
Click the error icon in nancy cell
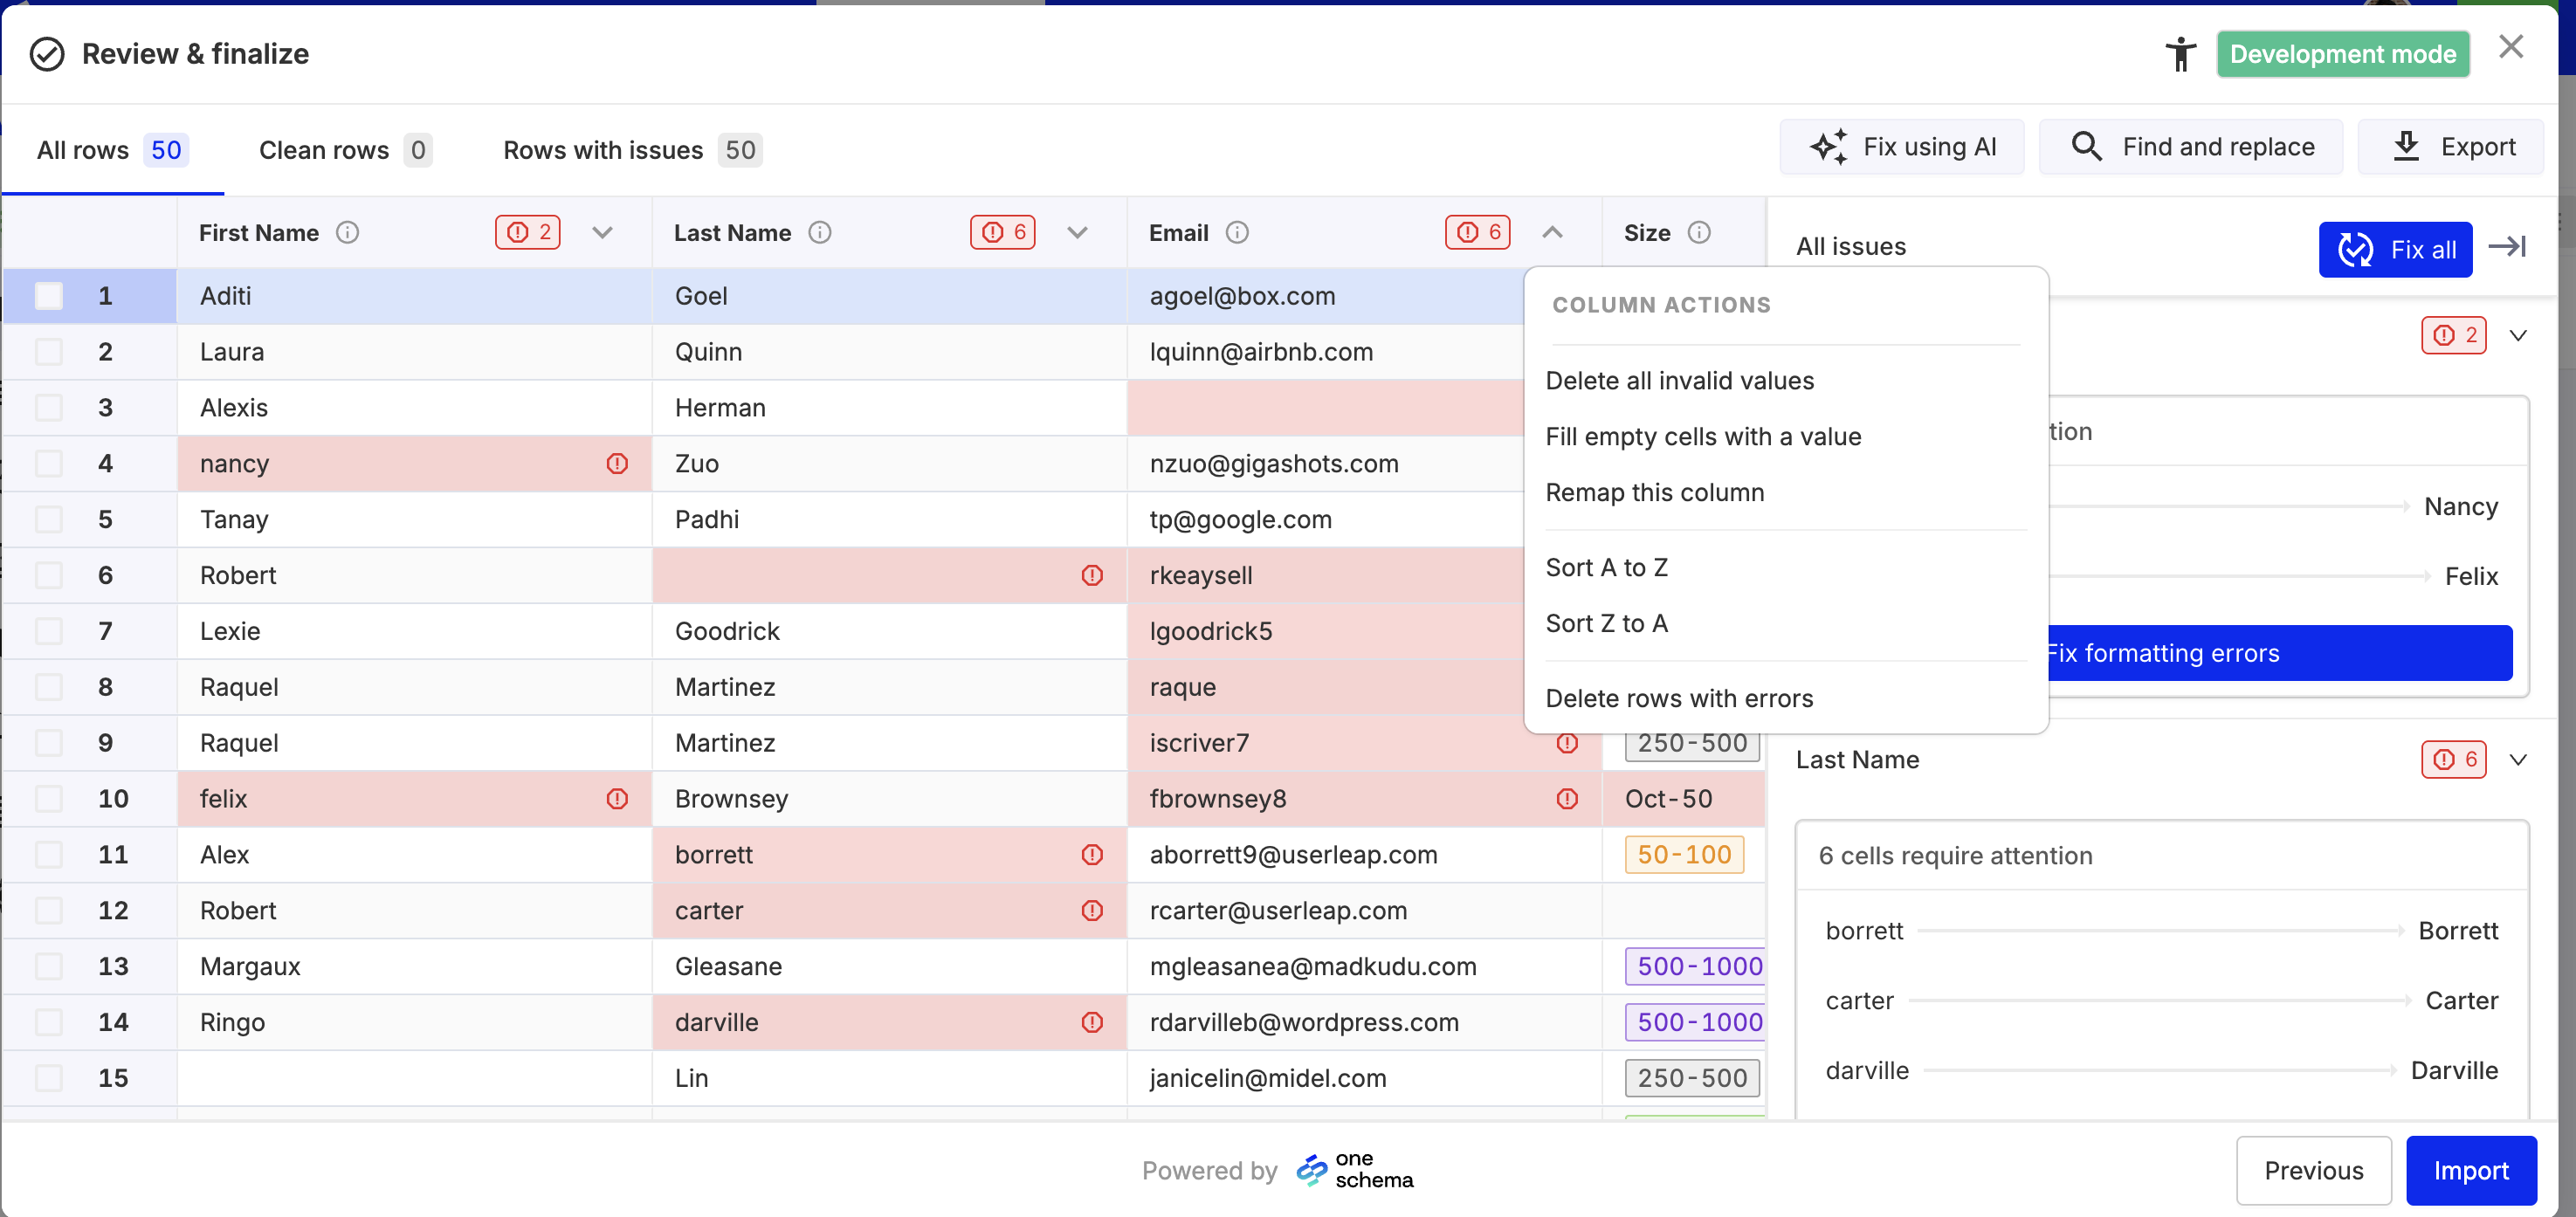coord(617,464)
